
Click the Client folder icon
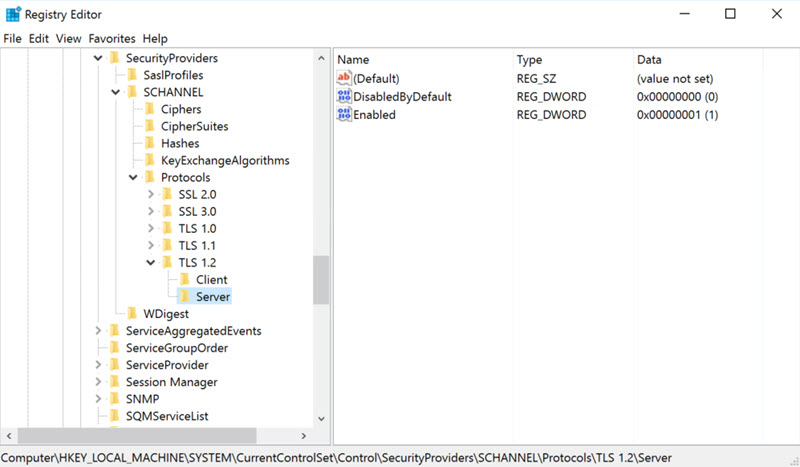tap(185, 279)
